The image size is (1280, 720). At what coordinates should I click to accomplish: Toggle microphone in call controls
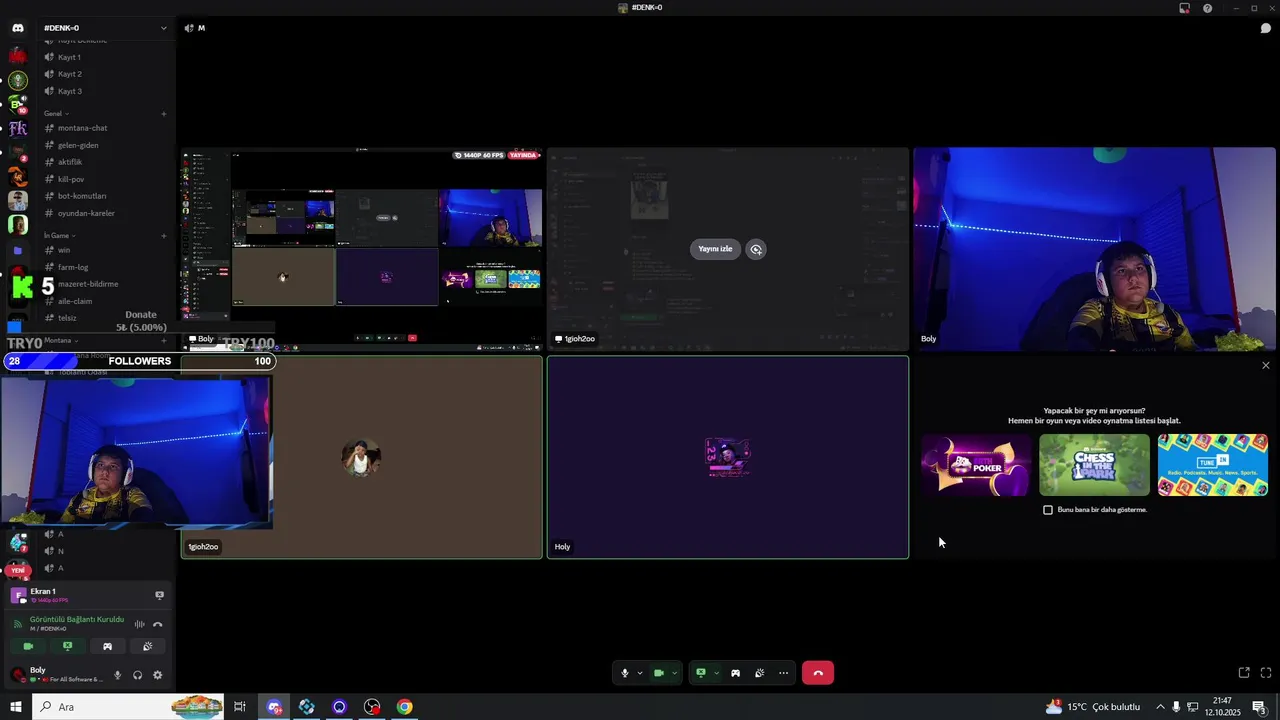tap(625, 673)
